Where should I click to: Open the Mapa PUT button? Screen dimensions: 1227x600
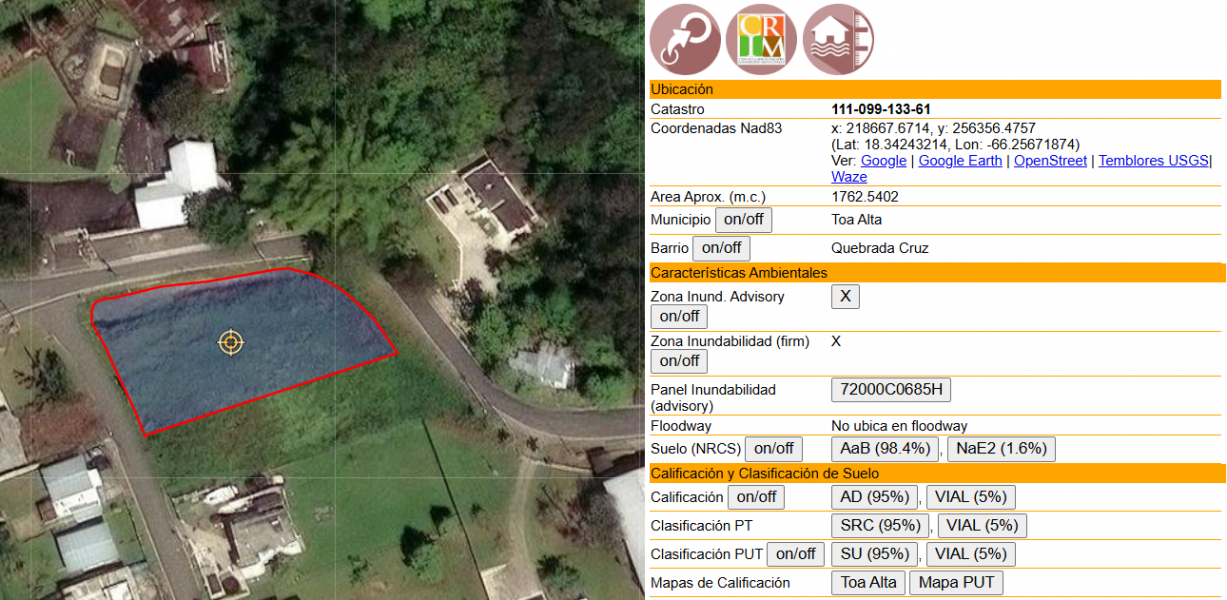click(955, 583)
